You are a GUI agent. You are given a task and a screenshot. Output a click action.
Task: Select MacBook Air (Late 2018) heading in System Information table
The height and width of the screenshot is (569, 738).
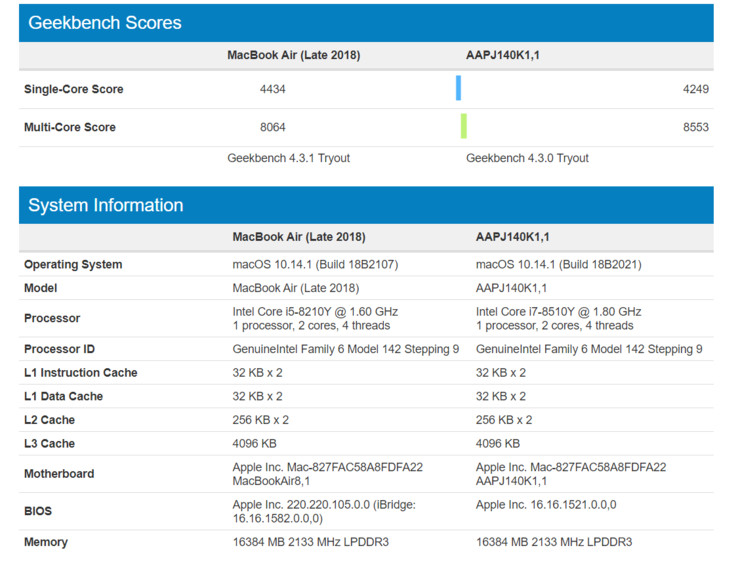pos(299,237)
